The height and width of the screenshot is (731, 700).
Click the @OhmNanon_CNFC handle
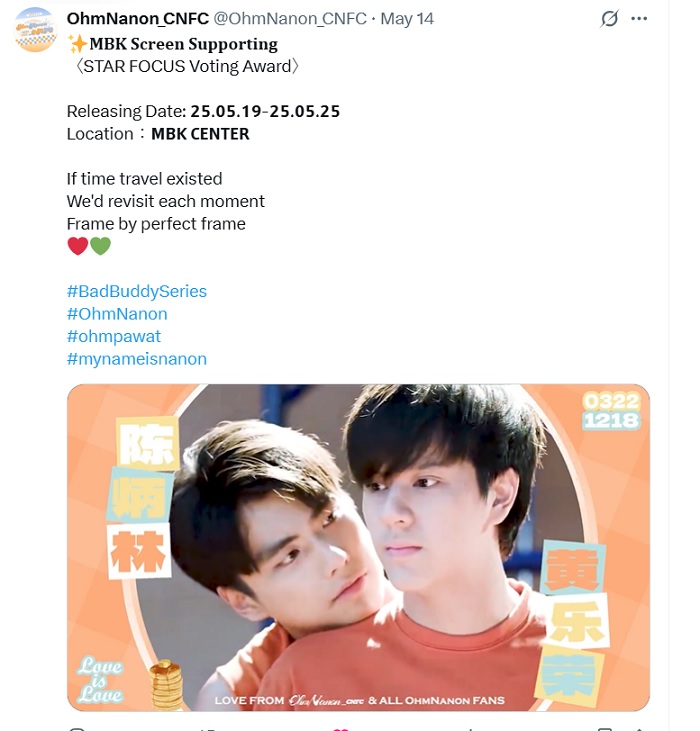[290, 19]
